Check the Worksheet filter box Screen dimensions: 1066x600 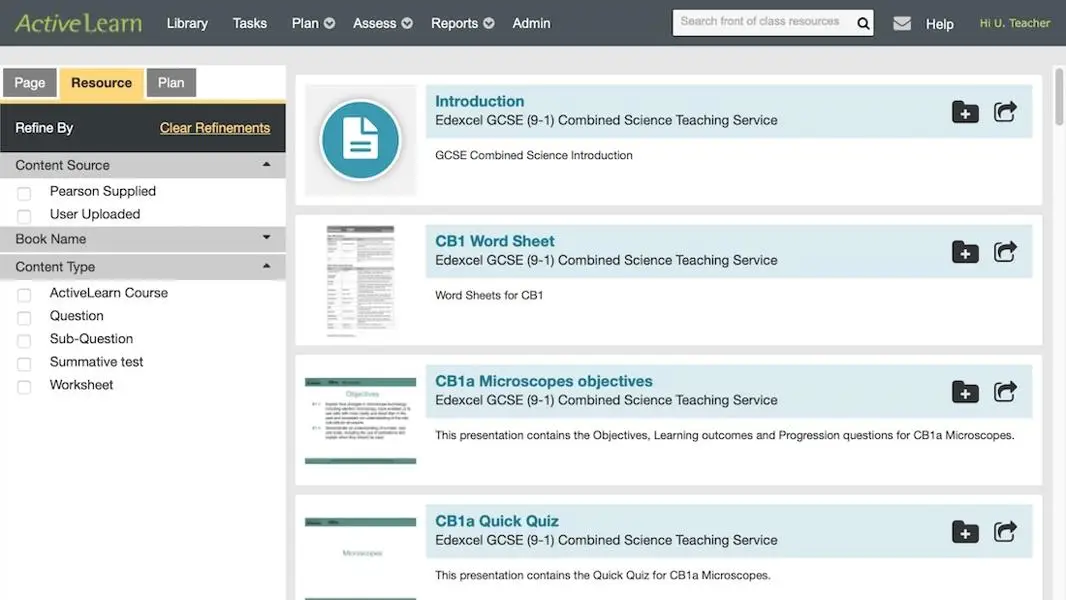pyautogui.click(x=24, y=387)
